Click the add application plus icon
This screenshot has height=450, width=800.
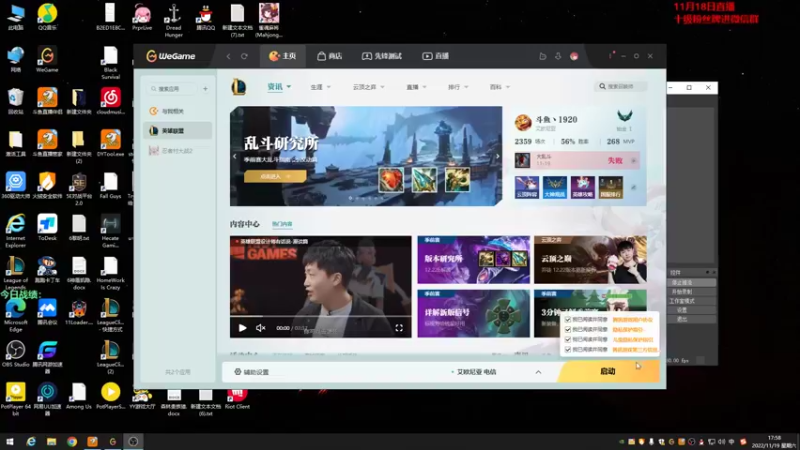pyautogui.click(x=205, y=89)
